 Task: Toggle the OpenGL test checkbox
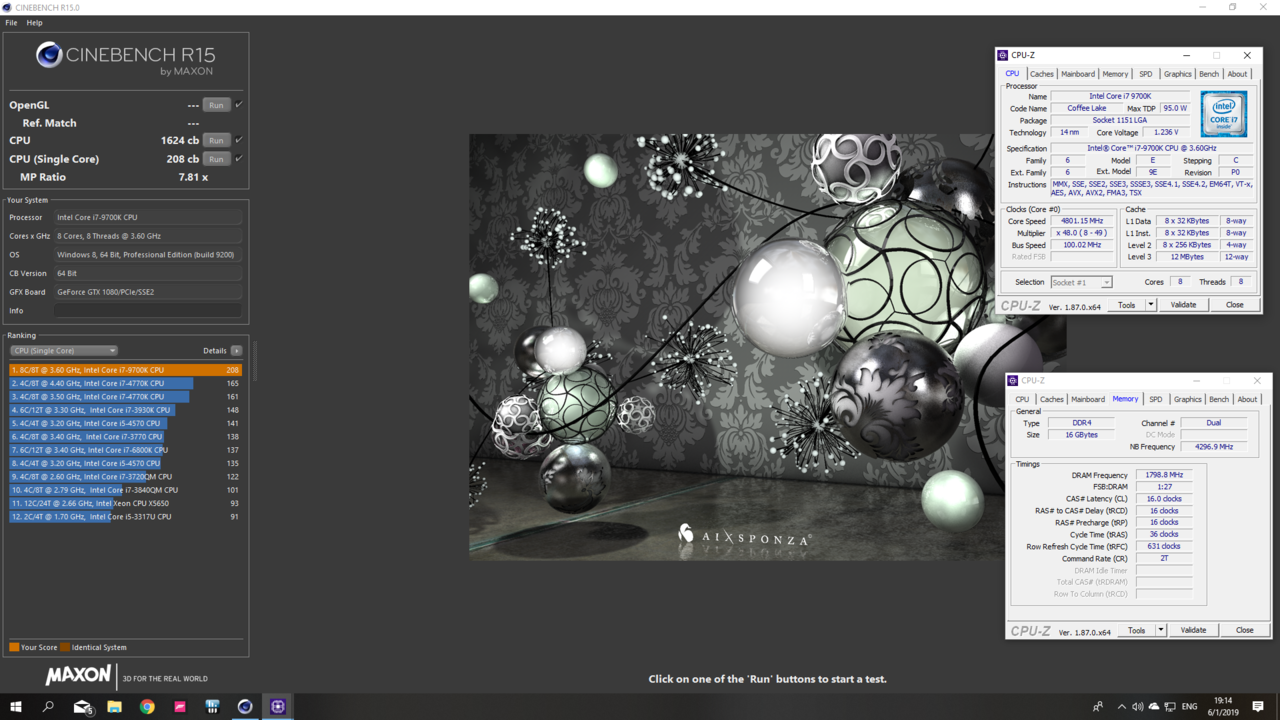(239, 105)
